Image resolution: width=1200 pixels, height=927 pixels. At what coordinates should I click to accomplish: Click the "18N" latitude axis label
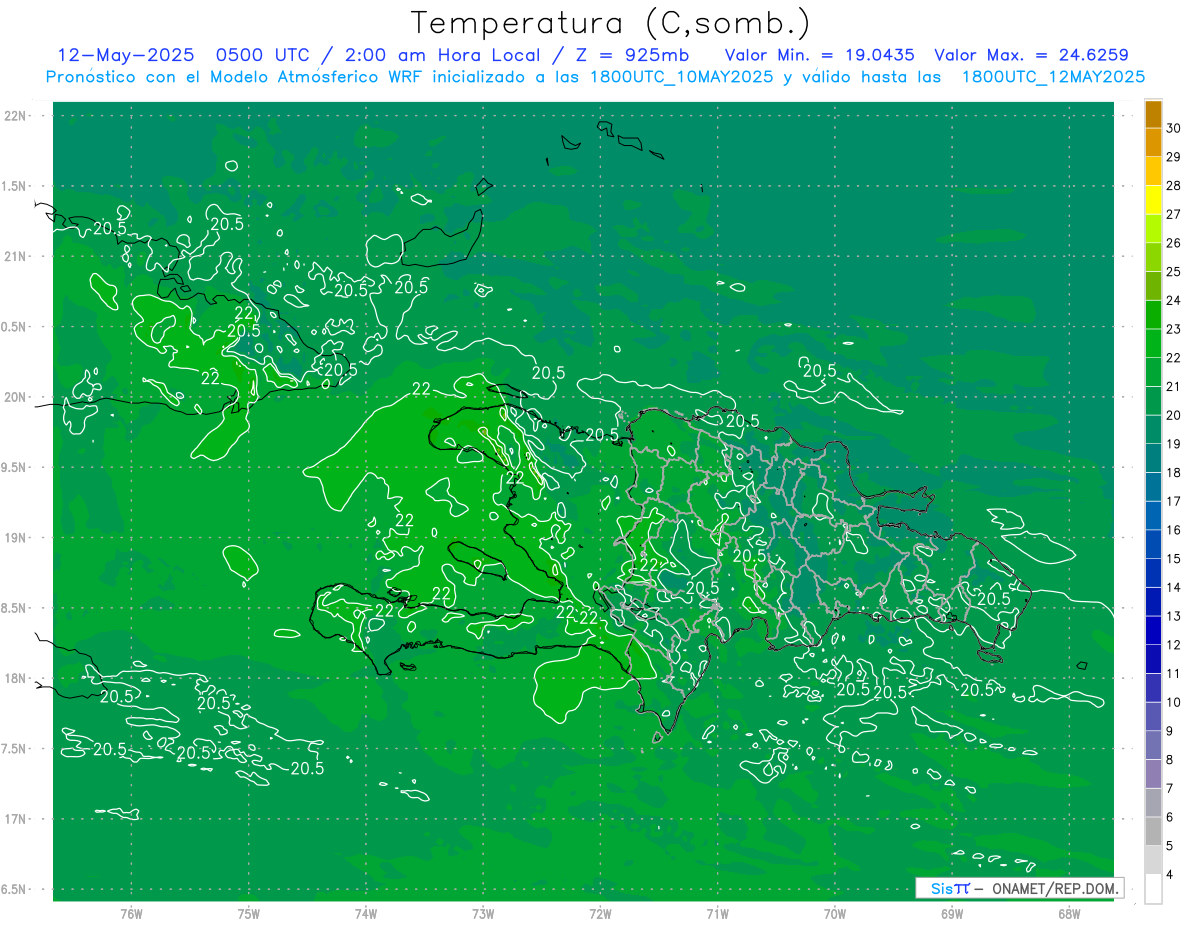coord(16,678)
